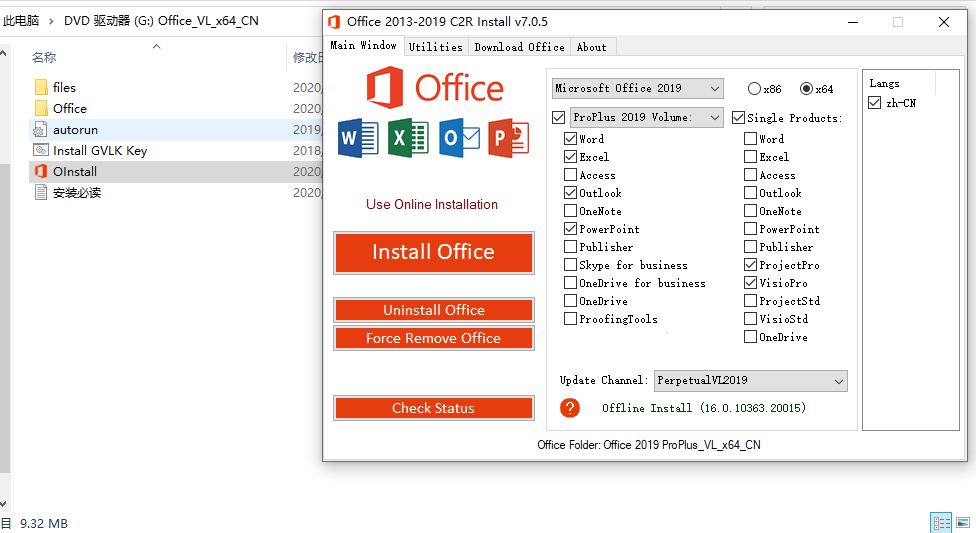Select the 安装必读 text file icon

(40, 192)
